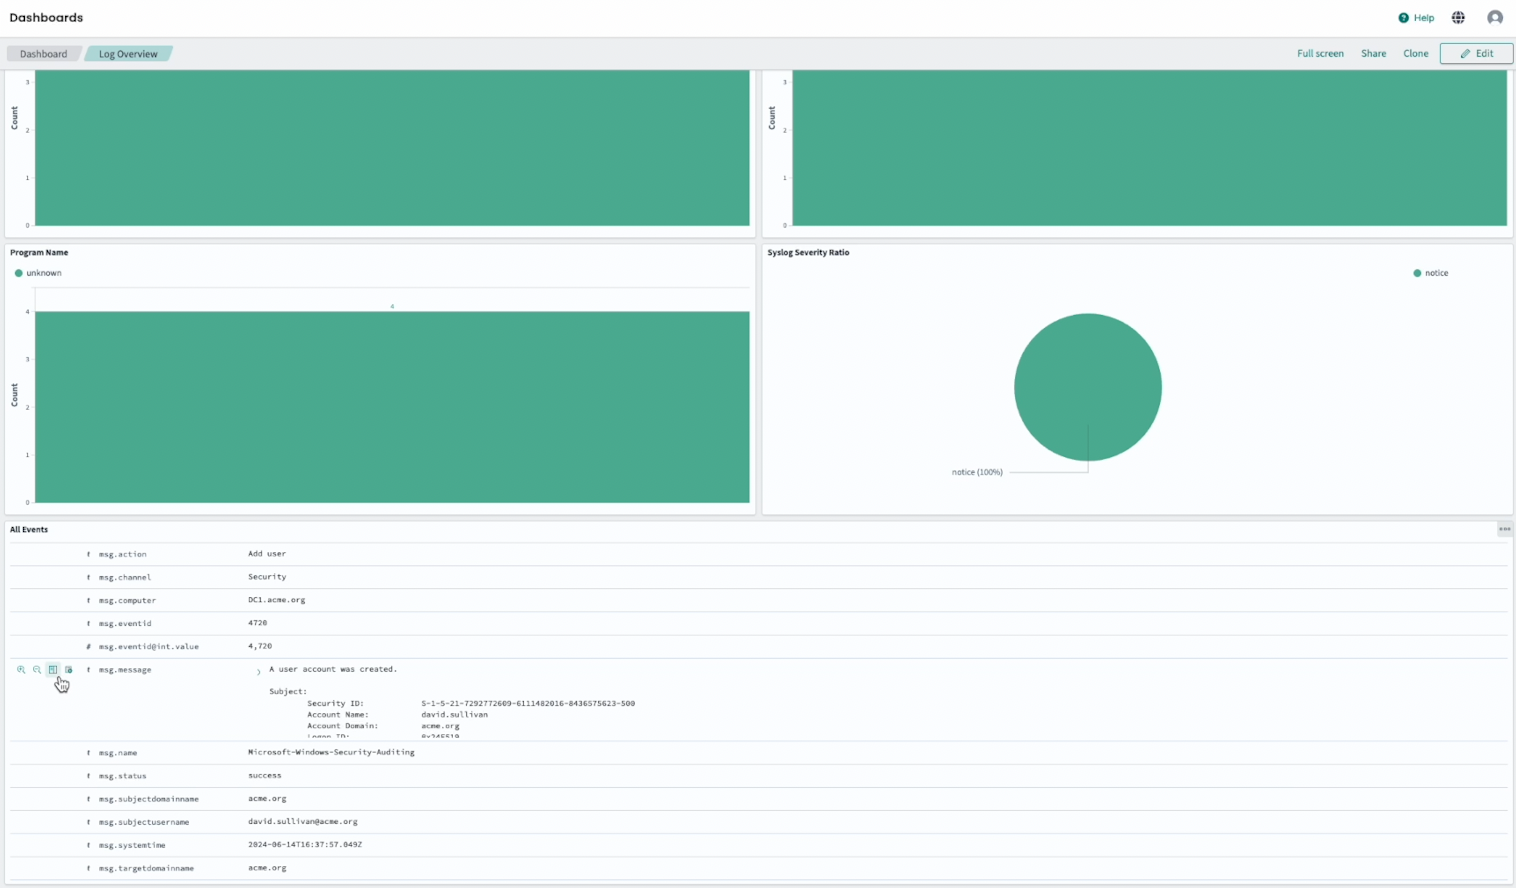Image resolution: width=1516 pixels, height=888 pixels.
Task: Click the 'Security' channel value
Action: click(x=267, y=577)
